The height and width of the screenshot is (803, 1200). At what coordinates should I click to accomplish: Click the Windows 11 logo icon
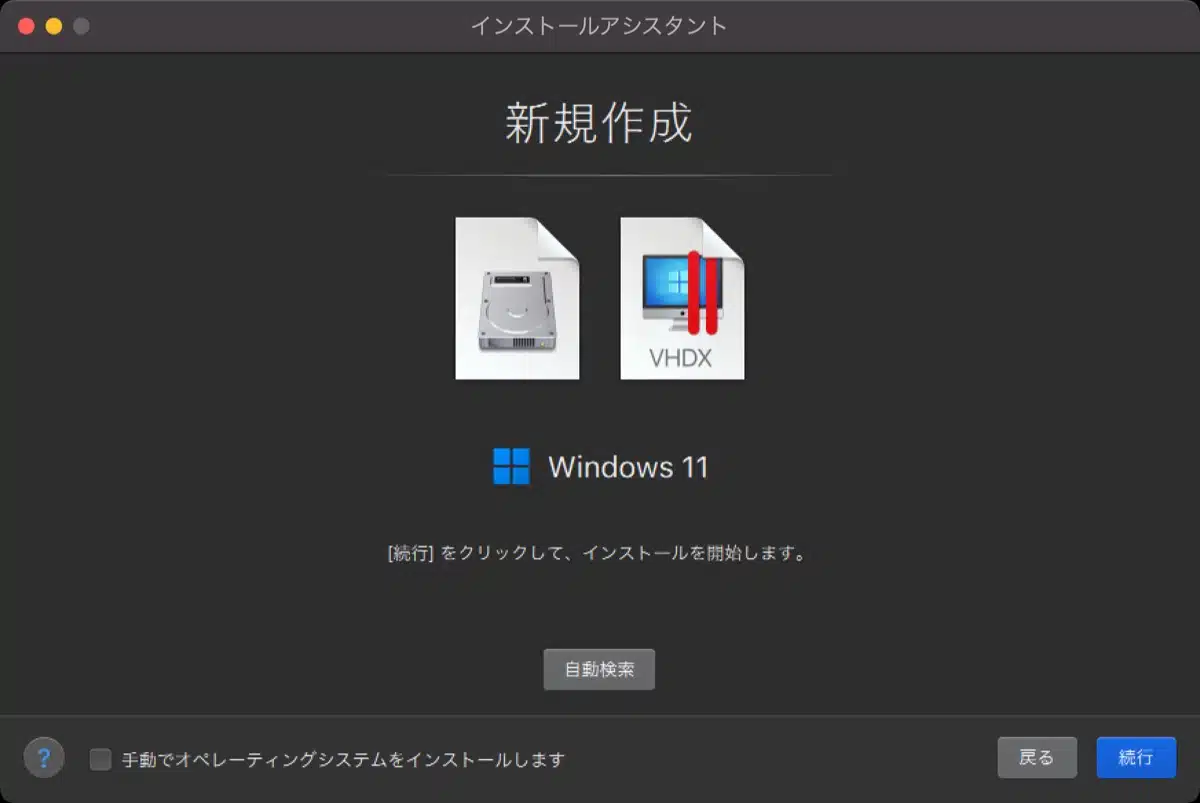click(511, 466)
